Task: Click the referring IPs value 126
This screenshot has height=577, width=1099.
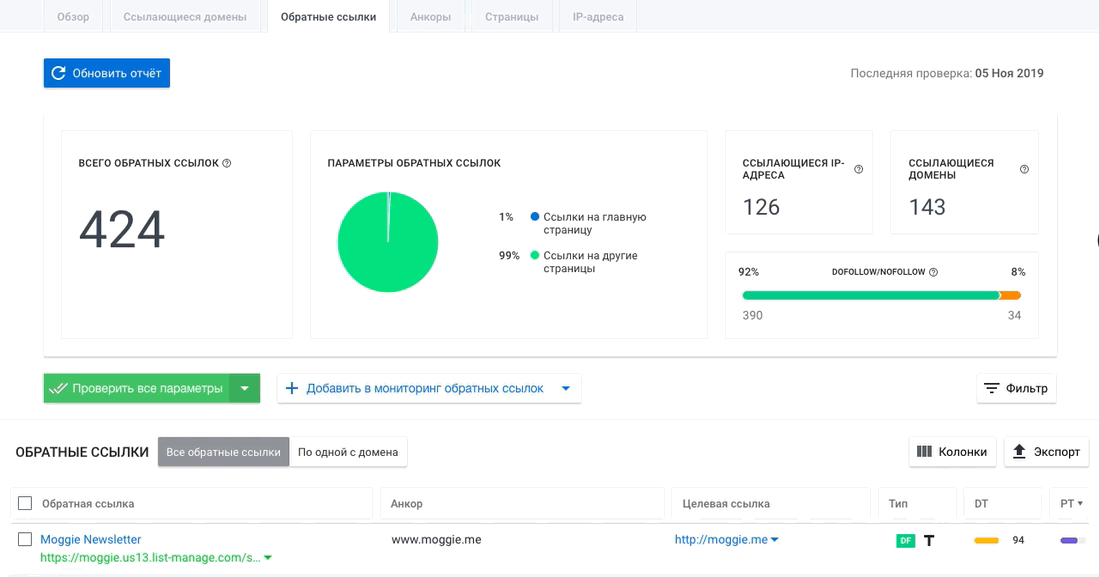Action: point(761,208)
